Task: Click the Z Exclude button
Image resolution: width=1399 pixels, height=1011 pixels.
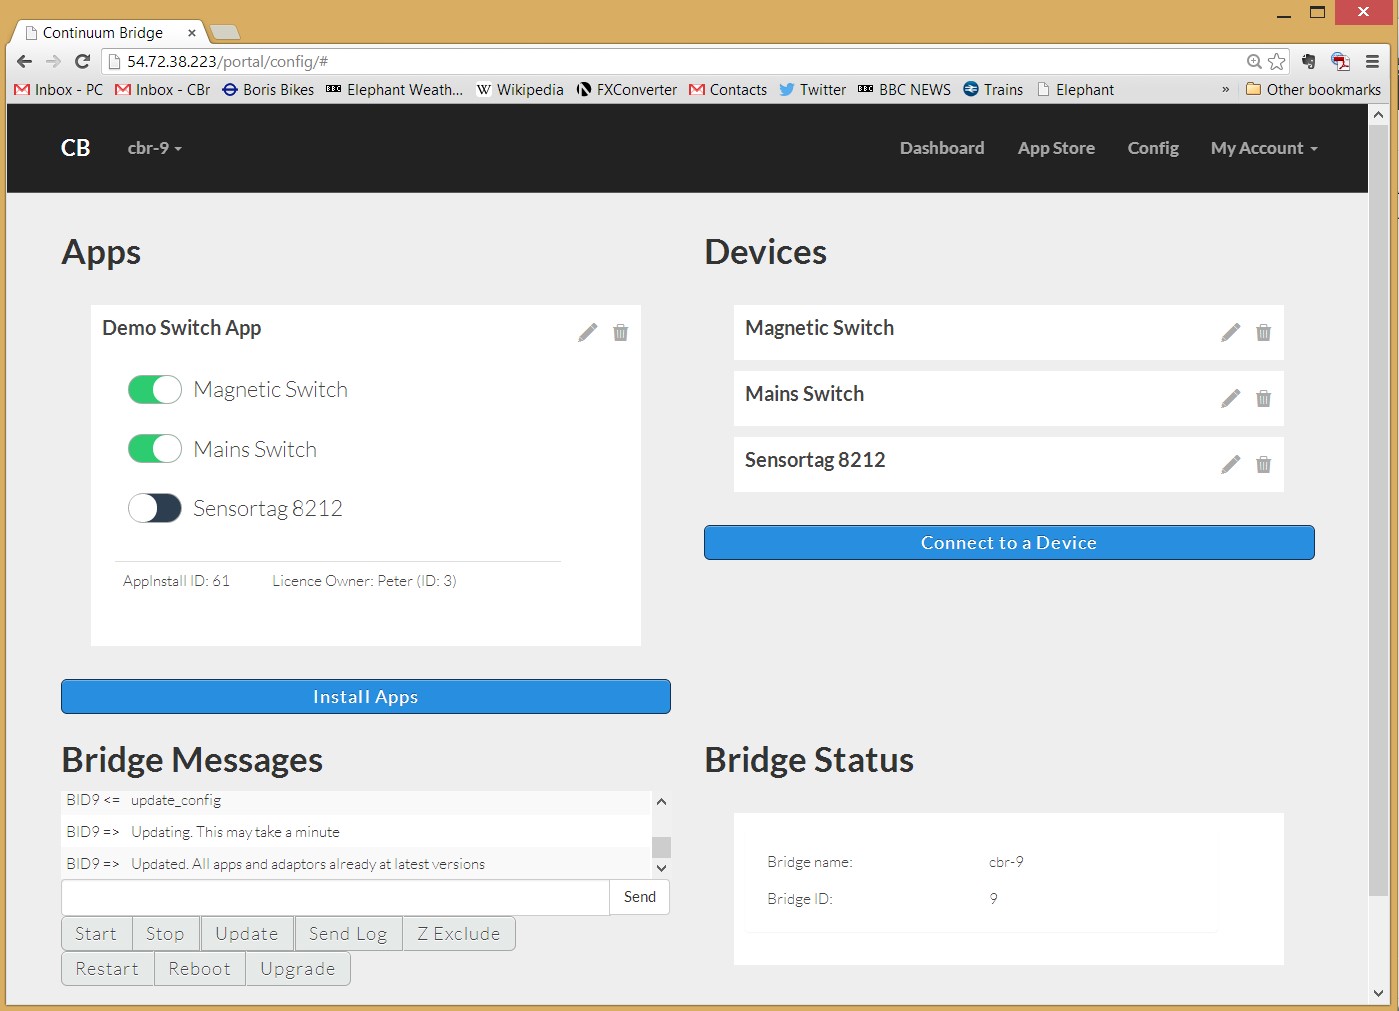Action: [459, 933]
